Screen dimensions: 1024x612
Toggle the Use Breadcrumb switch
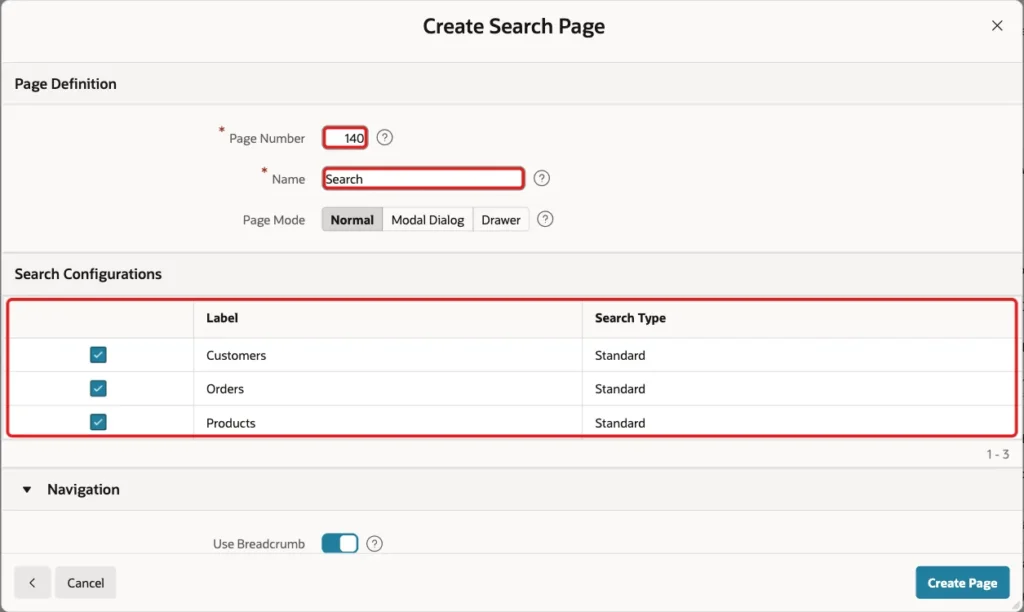pyautogui.click(x=340, y=543)
